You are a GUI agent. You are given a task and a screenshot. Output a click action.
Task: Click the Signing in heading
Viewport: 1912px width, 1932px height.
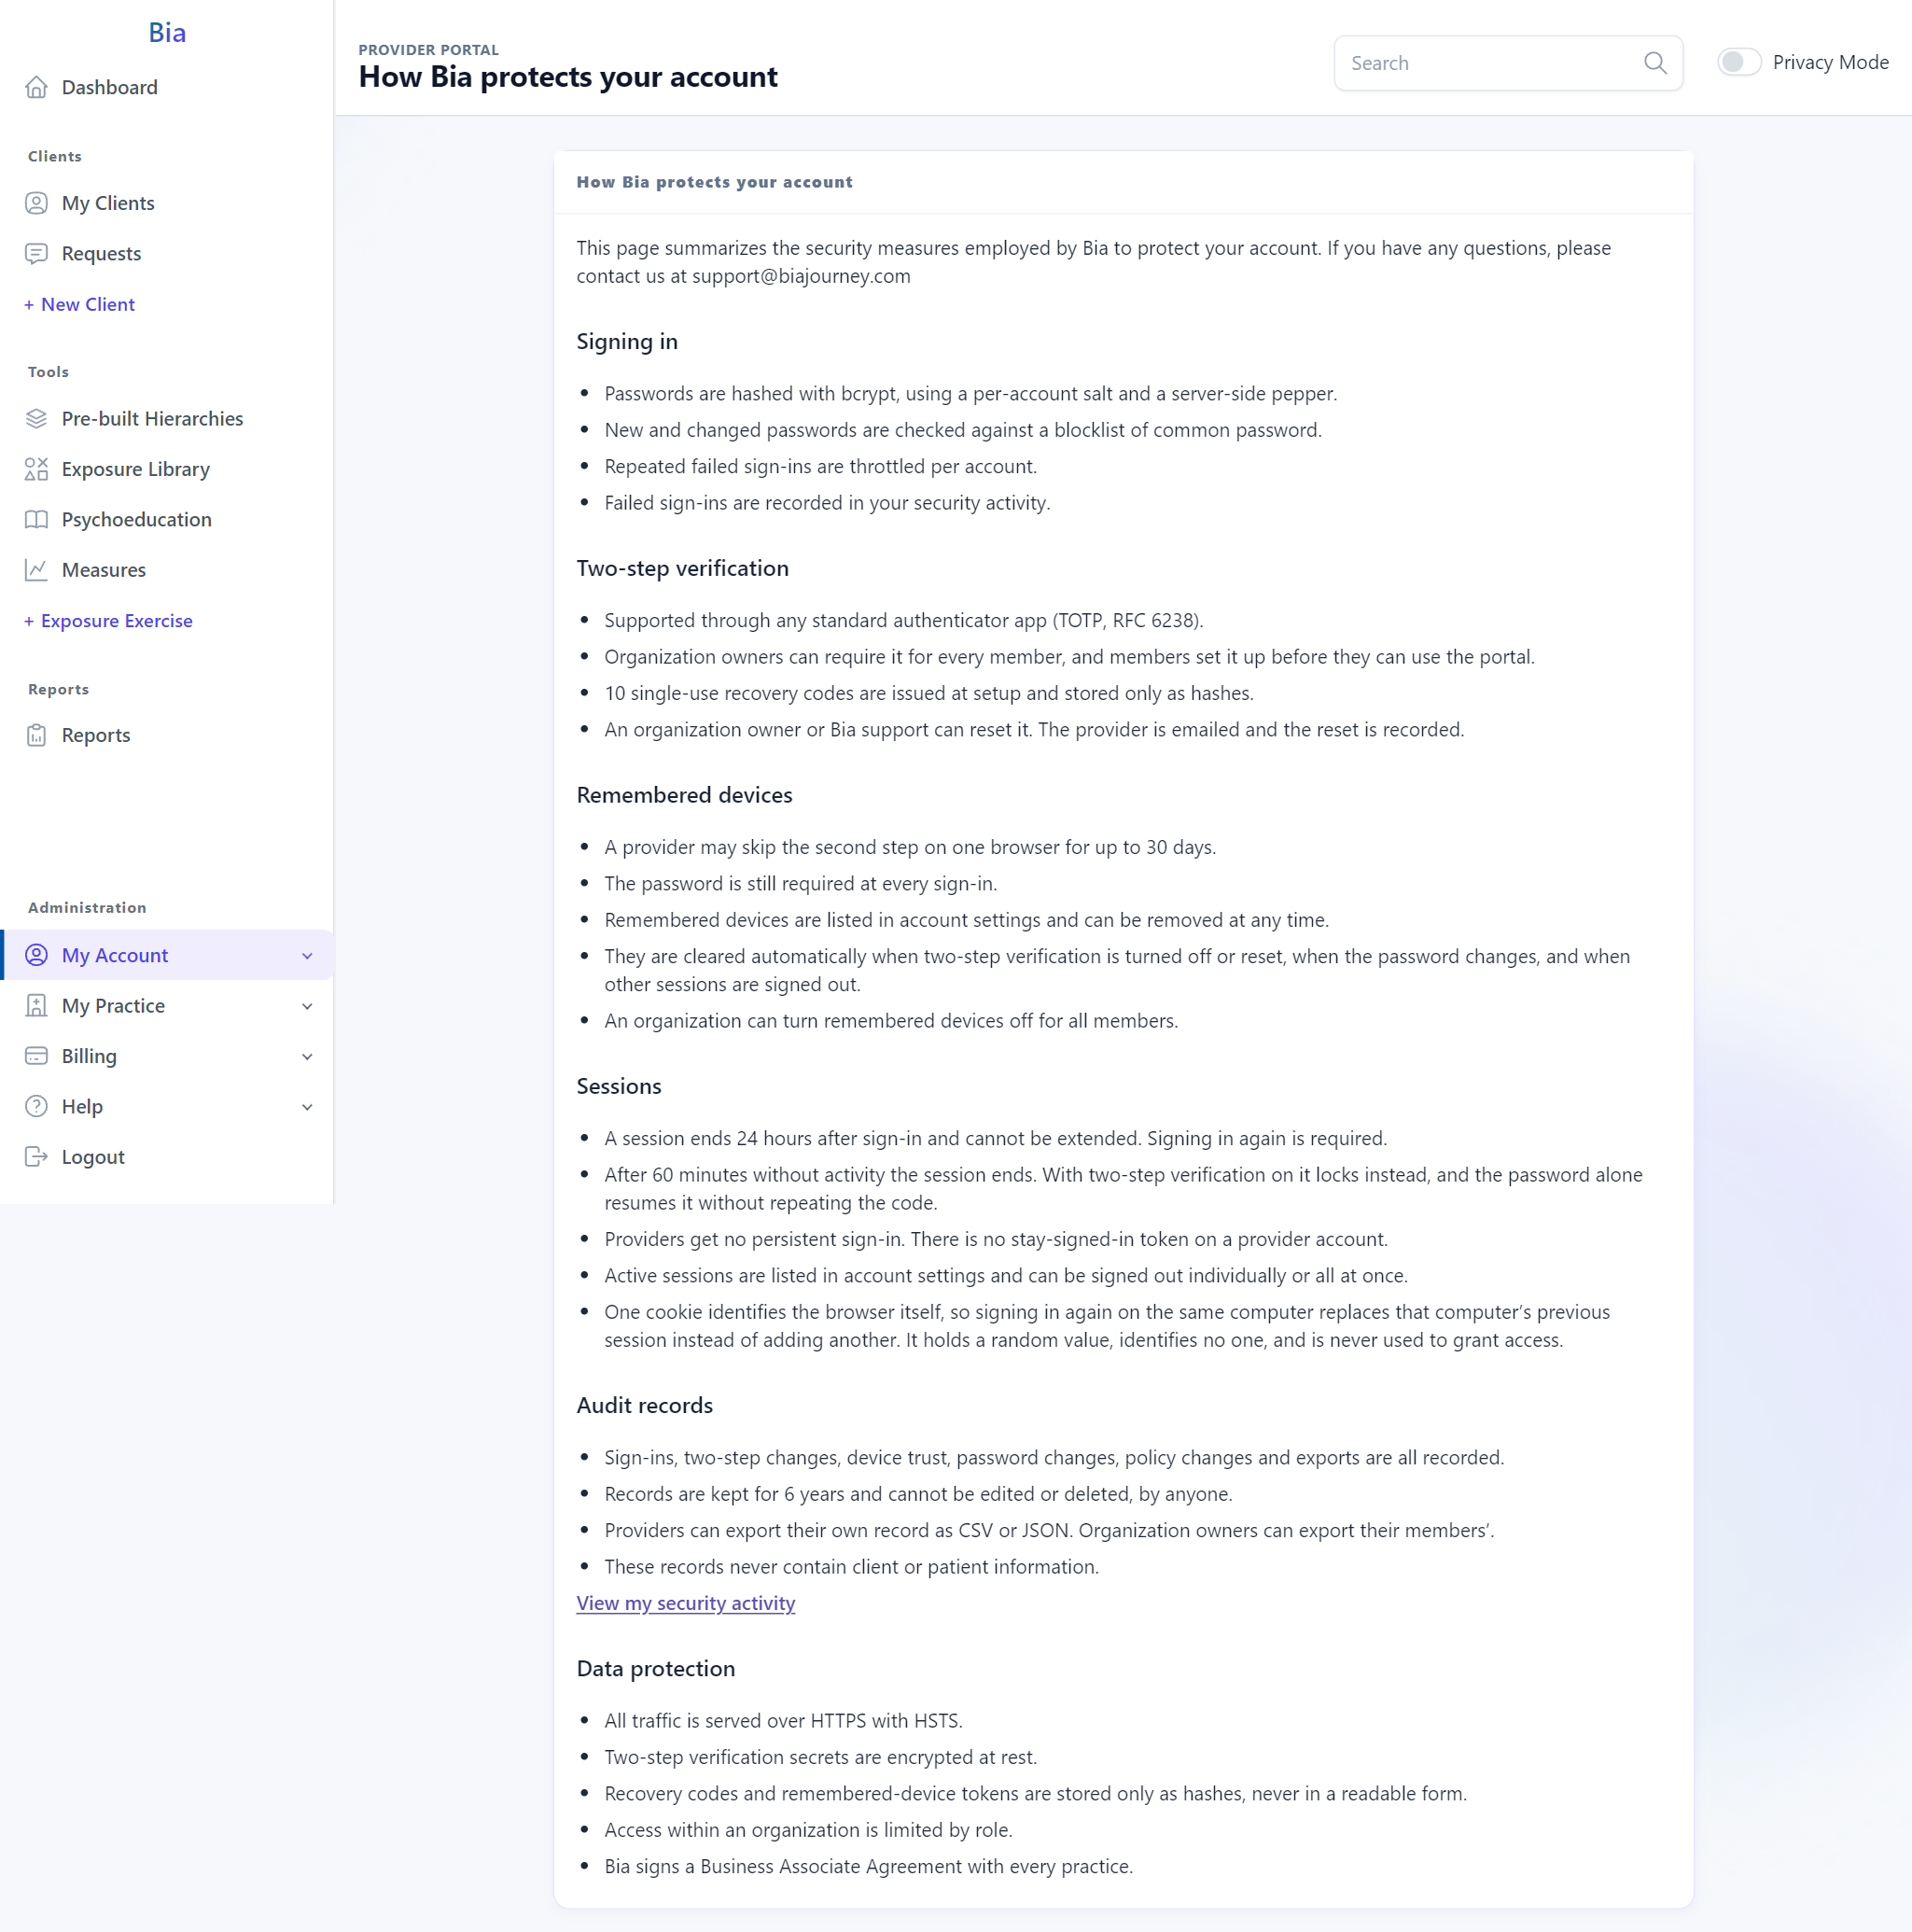(x=627, y=342)
